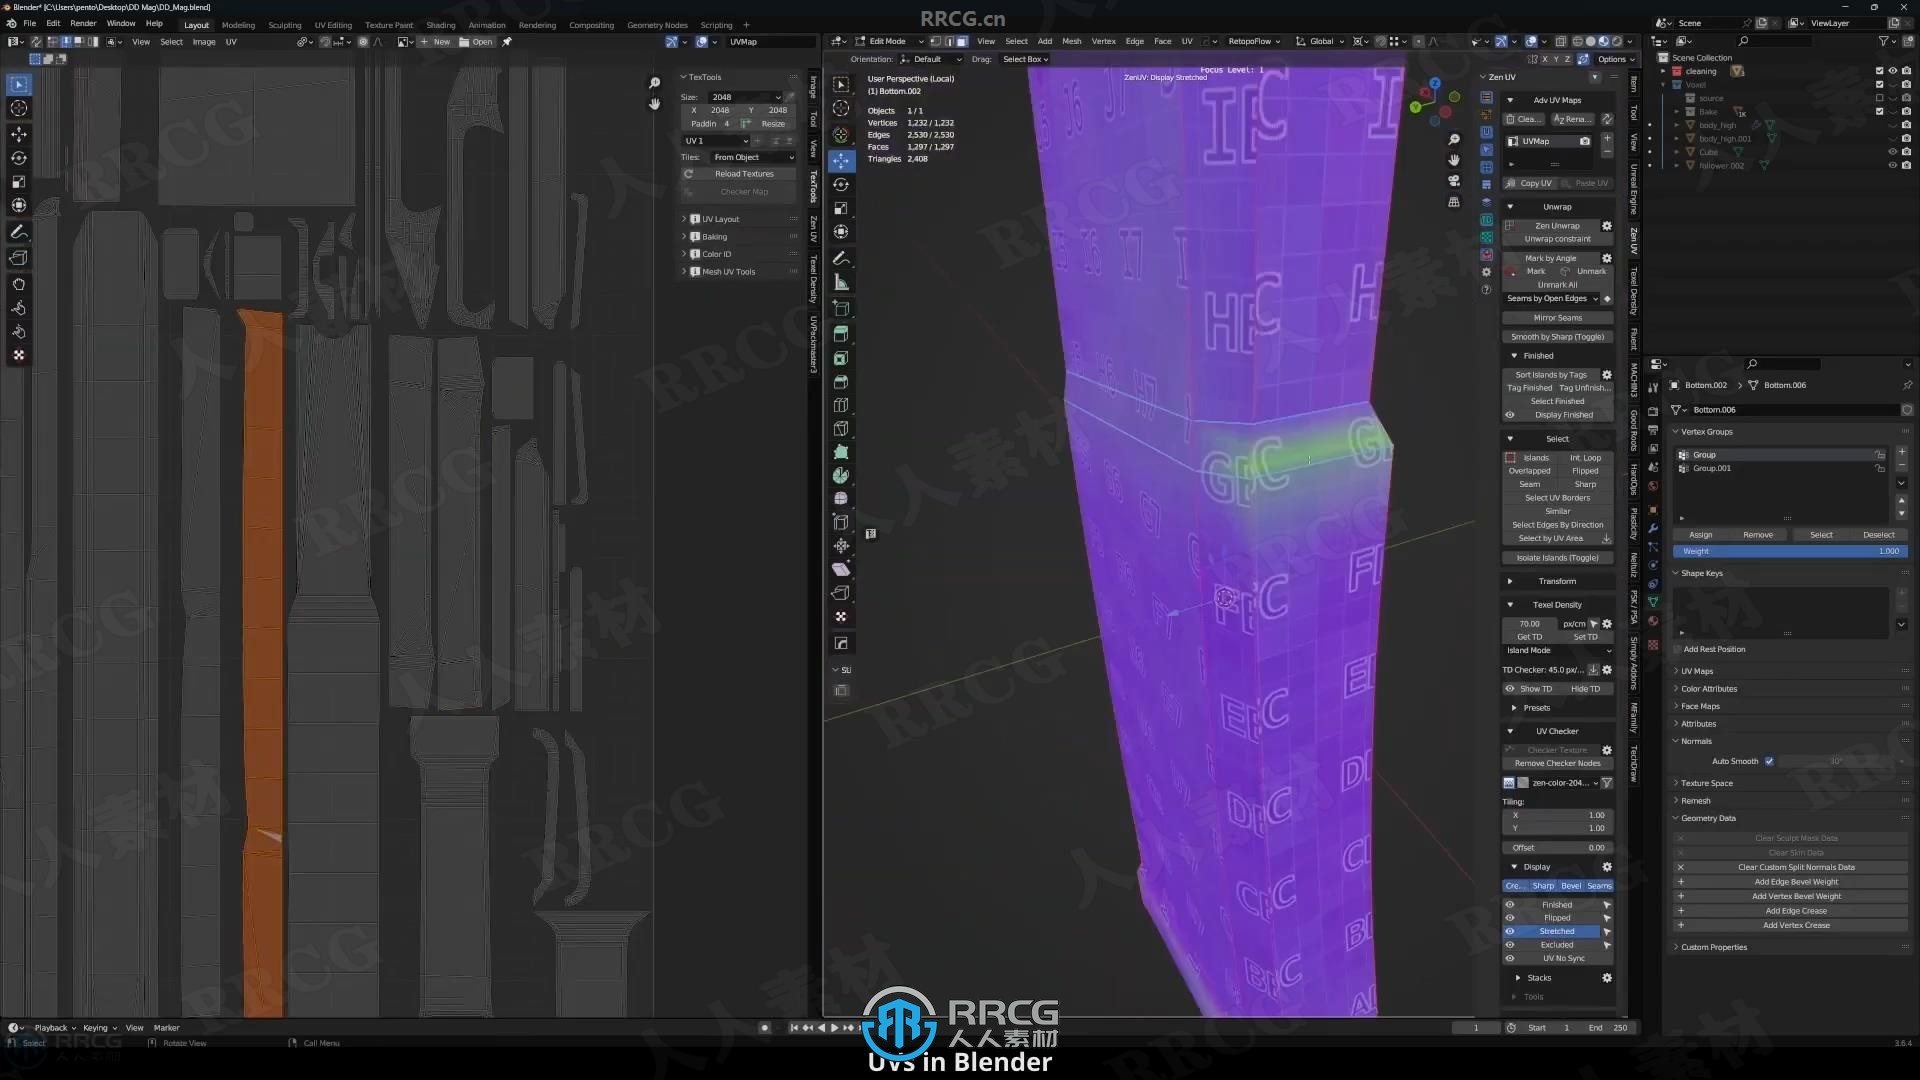This screenshot has width=1920, height=1080.
Task: Activate the Inset Faces tool
Action: [841, 358]
